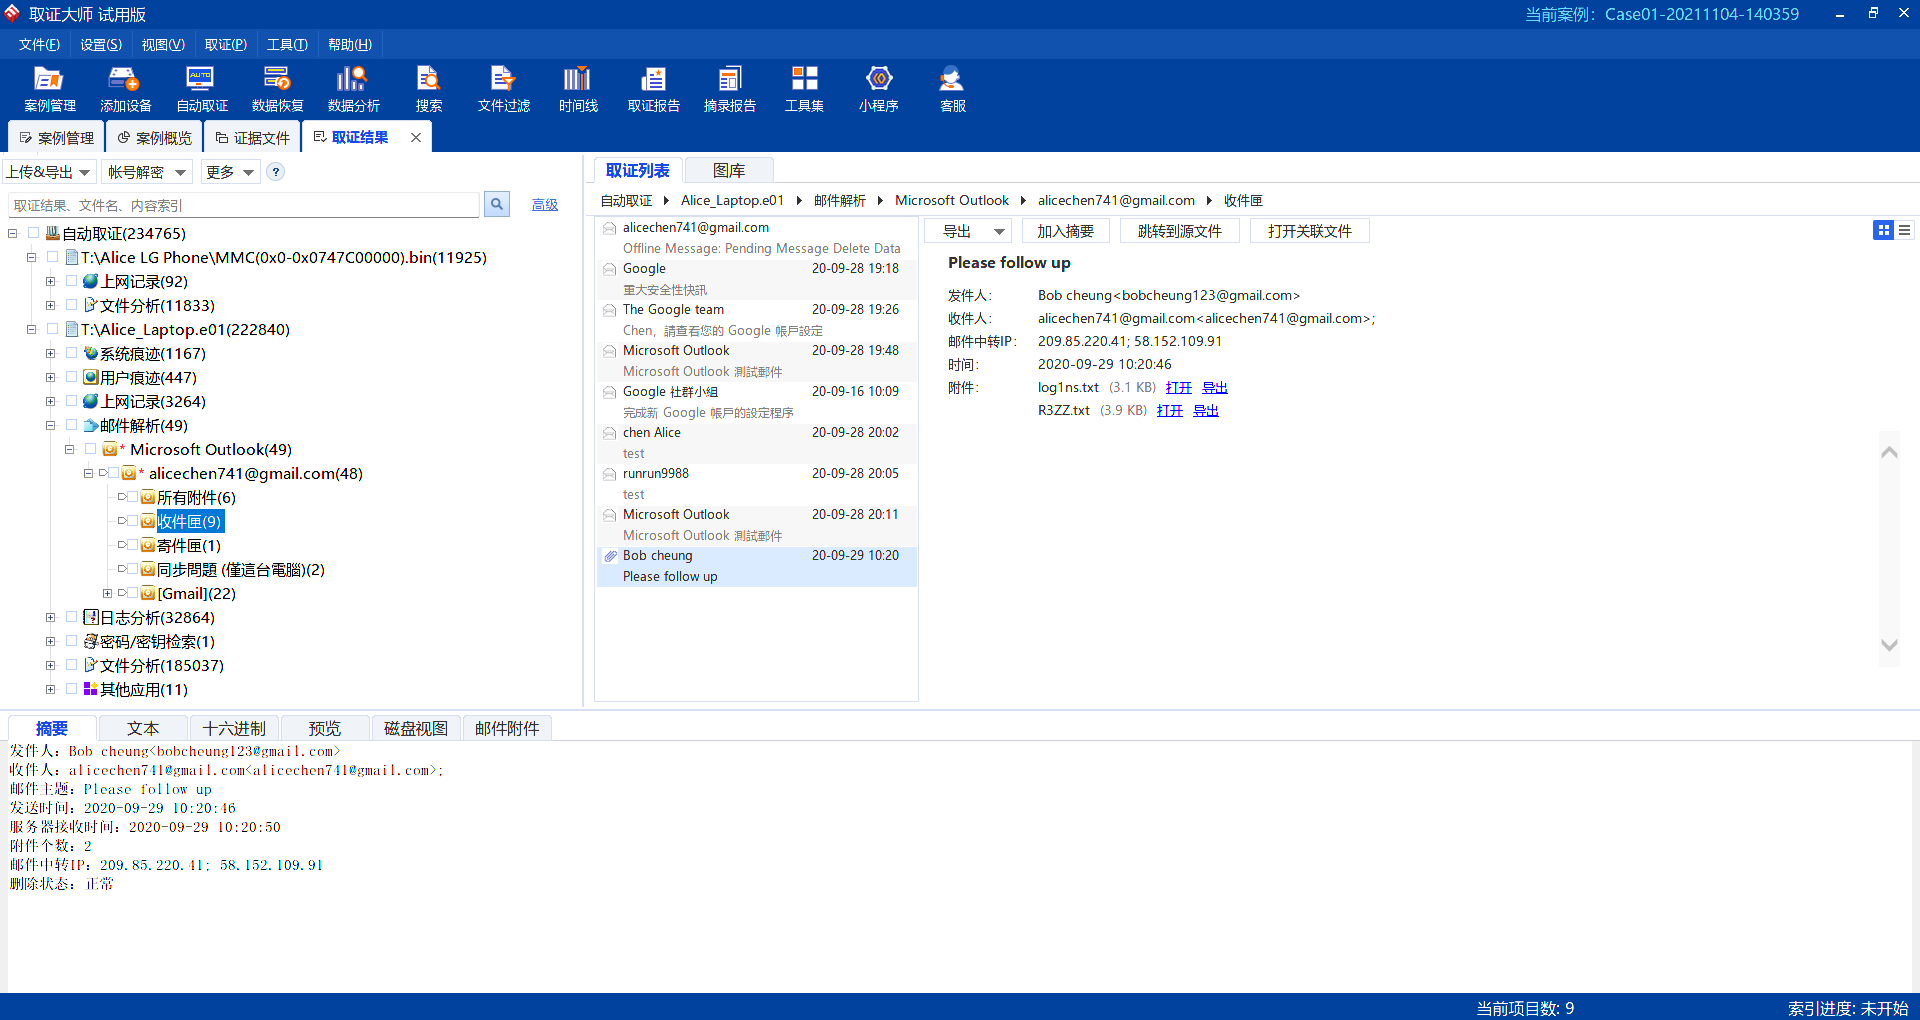
Task: Open the 视图(V) menu
Action: [x=163, y=44]
